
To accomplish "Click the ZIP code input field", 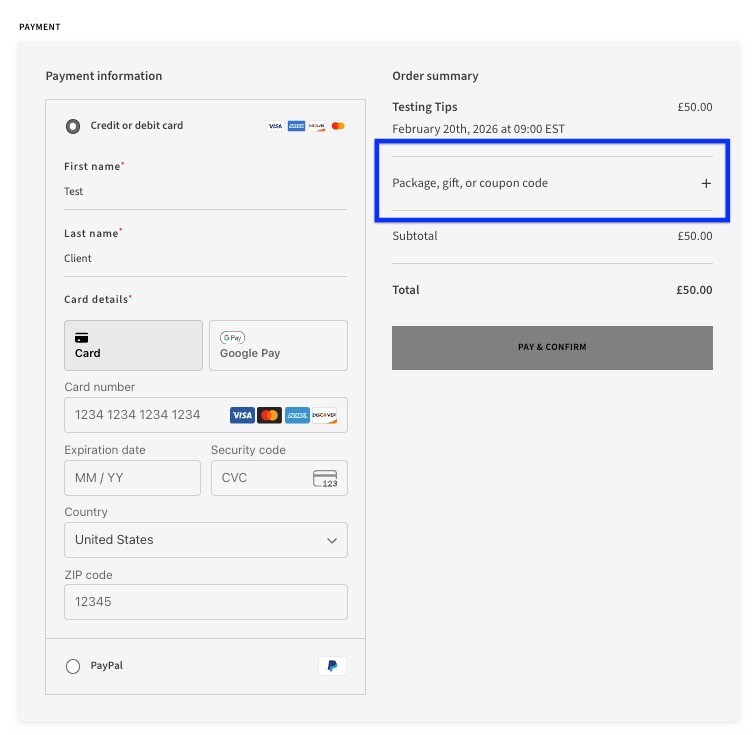I will [205, 602].
